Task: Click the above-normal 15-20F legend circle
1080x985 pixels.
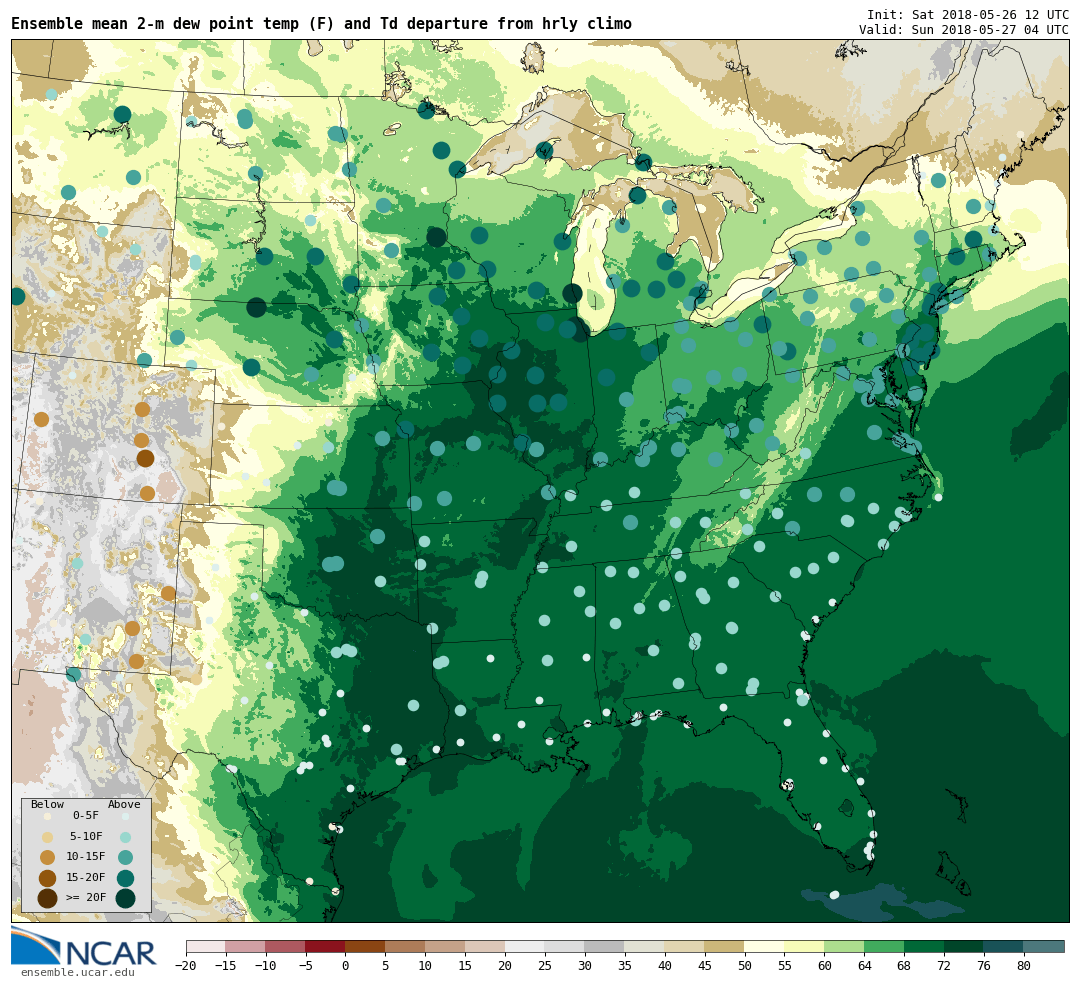Action: [x=125, y=878]
